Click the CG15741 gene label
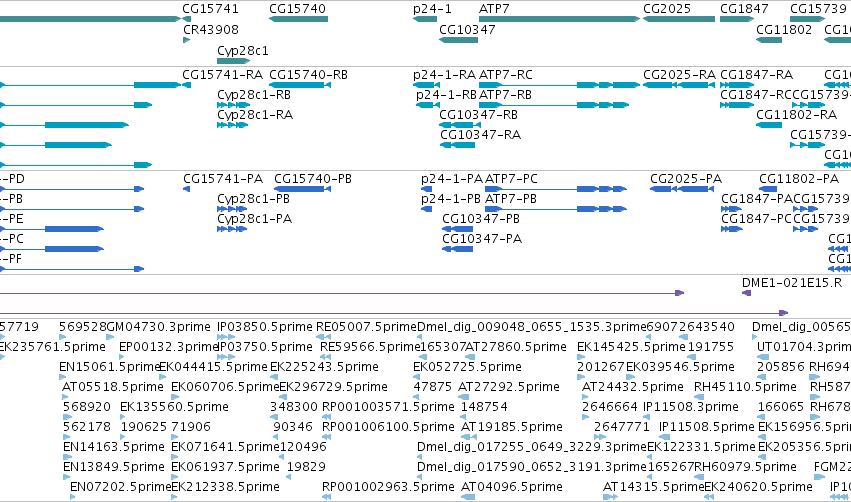 click(211, 9)
